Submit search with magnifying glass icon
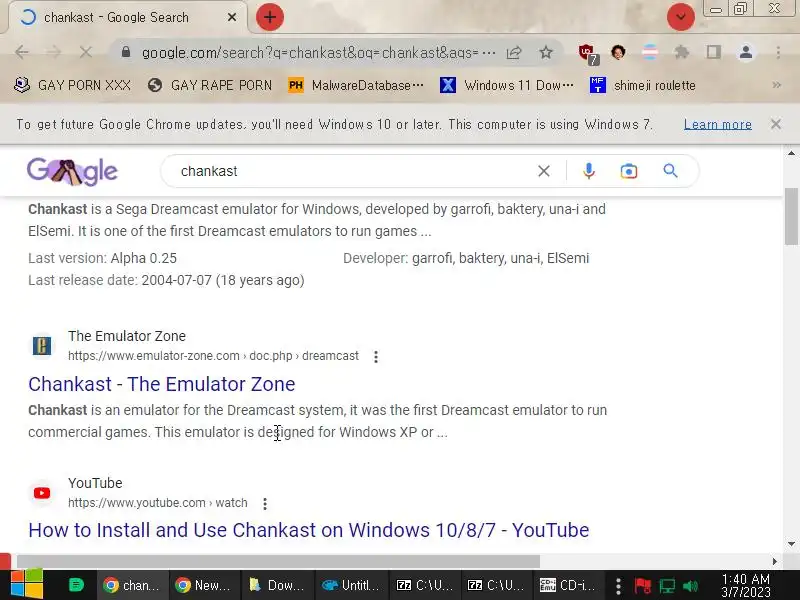The image size is (800, 600). click(x=670, y=171)
